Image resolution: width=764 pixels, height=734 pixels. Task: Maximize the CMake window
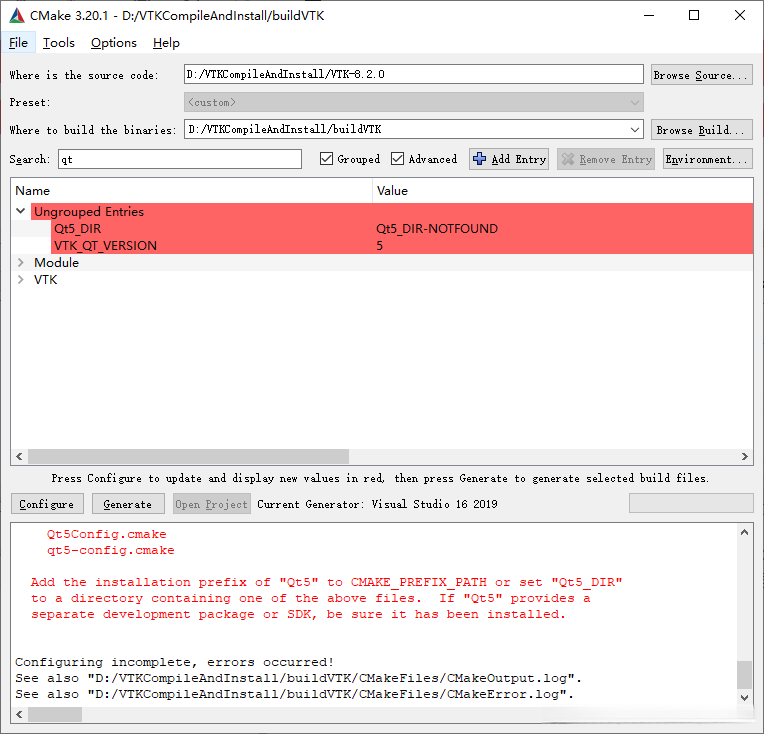[694, 16]
